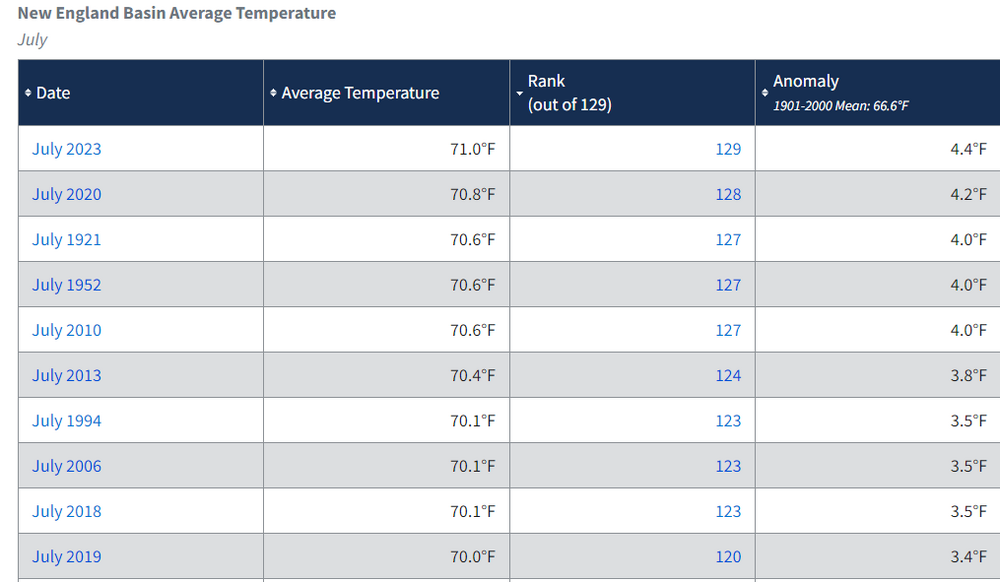Image resolution: width=1000 pixels, height=582 pixels.
Task: Click rank 128 link for July 2020
Action: (x=728, y=194)
